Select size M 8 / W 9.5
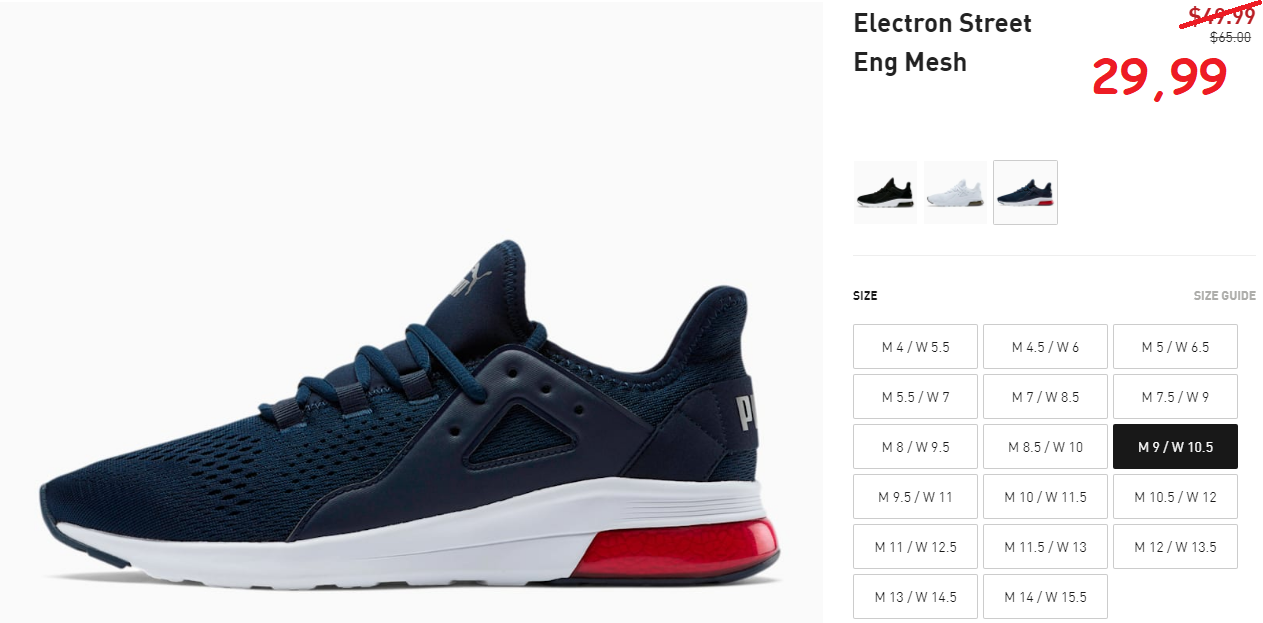This screenshot has width=1263, height=623. (916, 447)
